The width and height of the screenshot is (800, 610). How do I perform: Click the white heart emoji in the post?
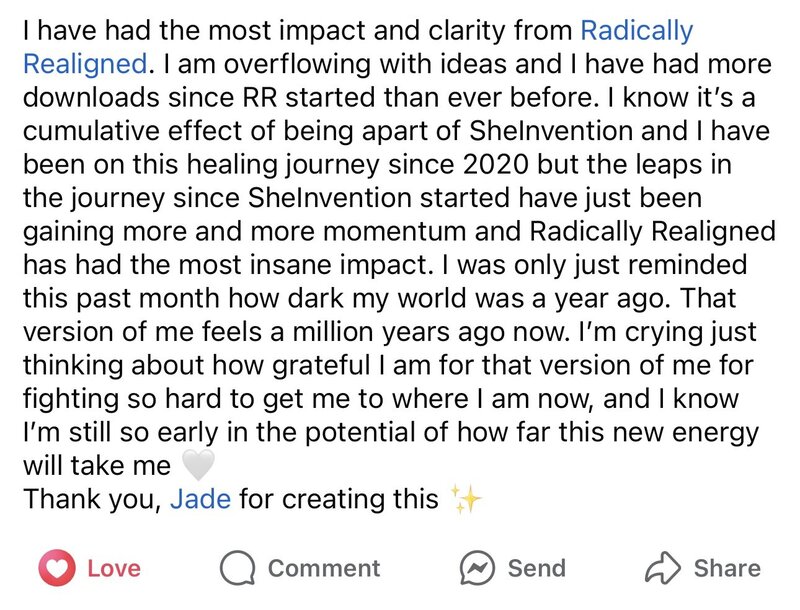(198, 465)
